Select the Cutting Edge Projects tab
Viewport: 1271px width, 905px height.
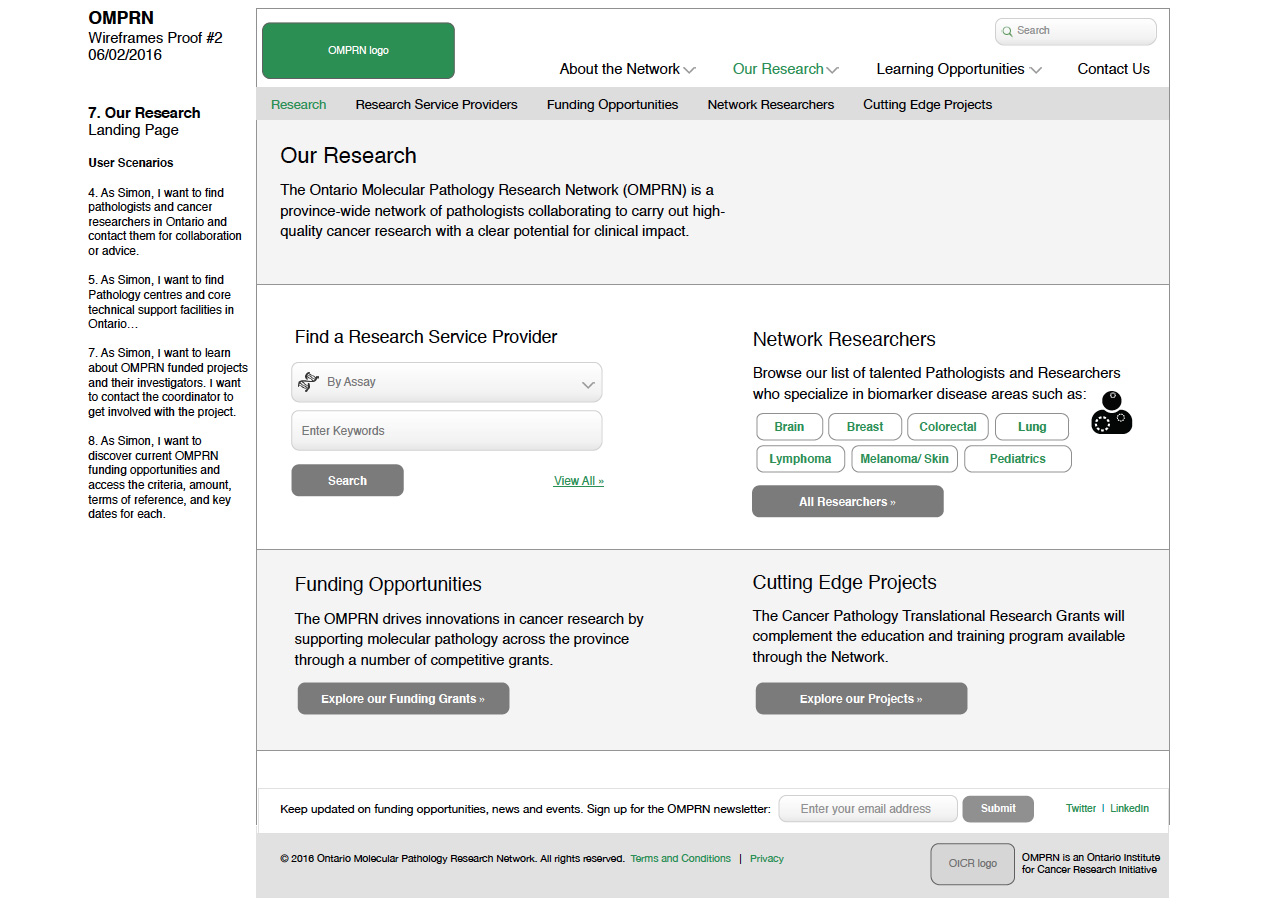click(x=927, y=105)
